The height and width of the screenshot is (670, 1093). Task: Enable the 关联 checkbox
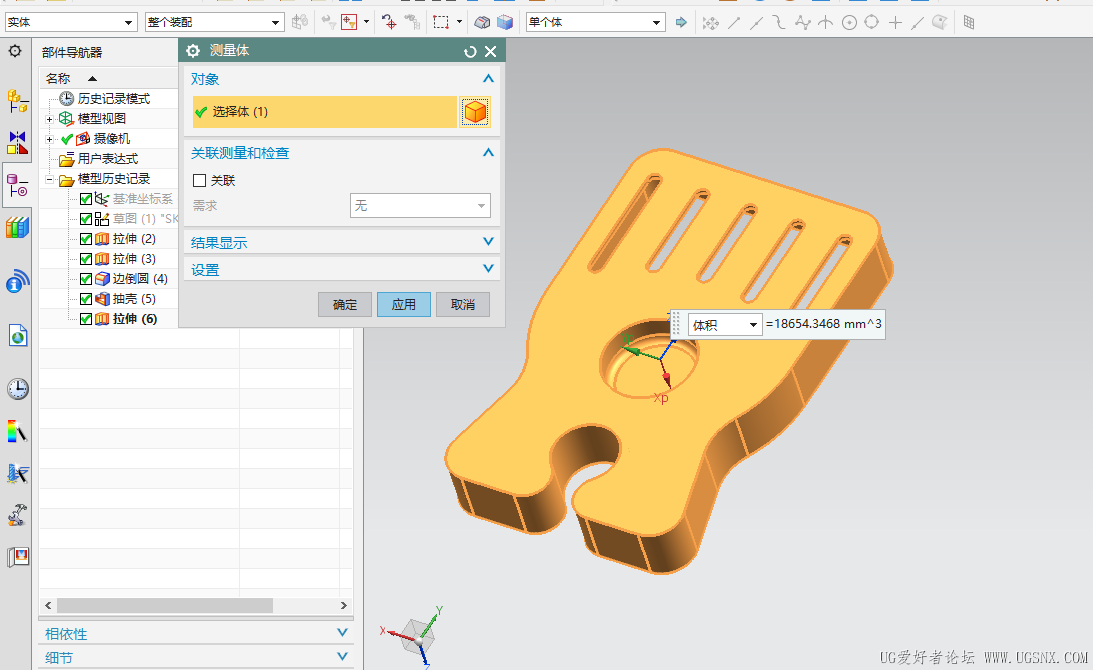click(x=199, y=181)
